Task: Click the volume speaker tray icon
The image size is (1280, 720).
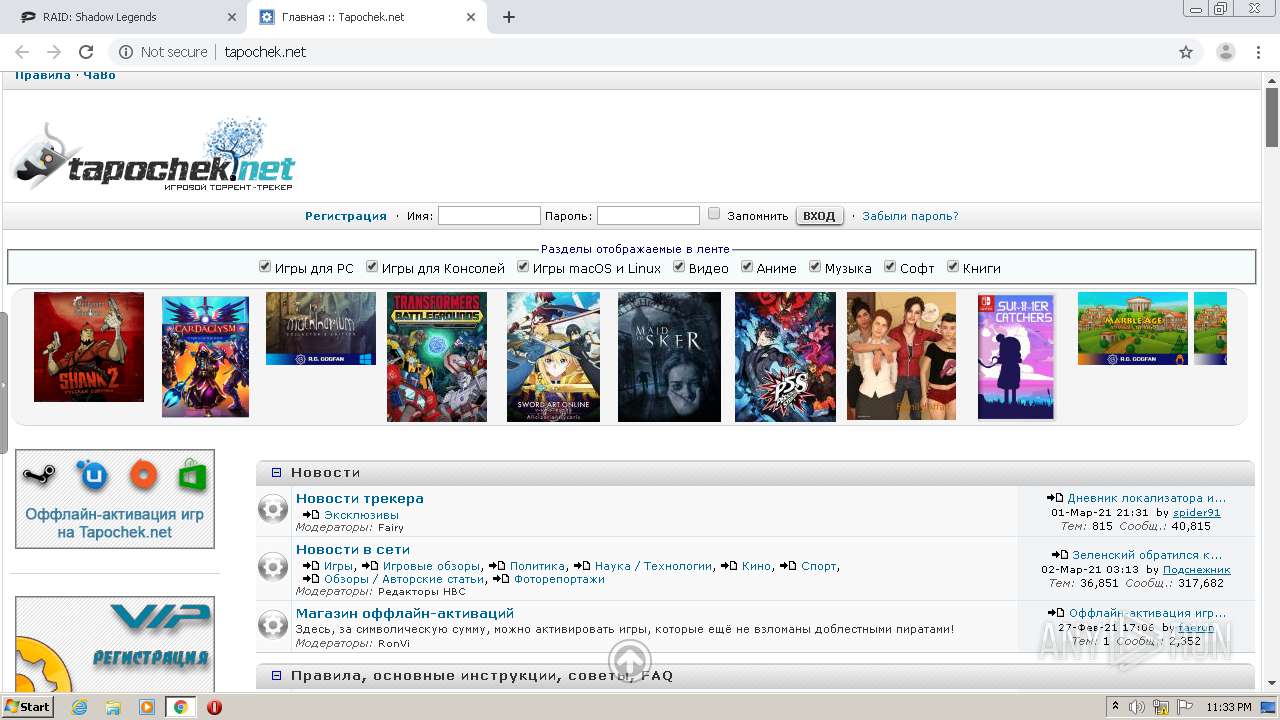Action: 1137,707
